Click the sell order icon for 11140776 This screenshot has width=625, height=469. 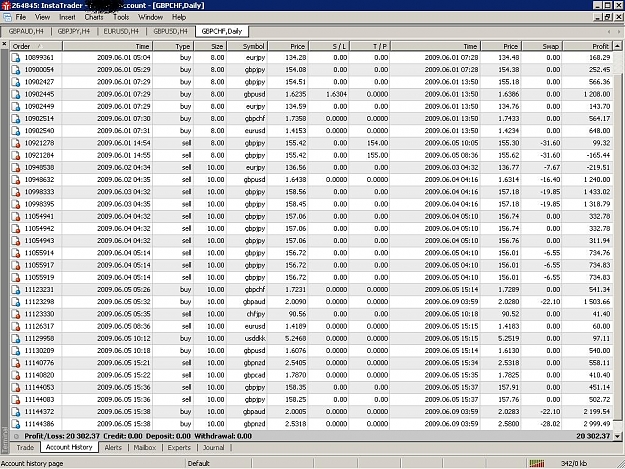(x=16, y=363)
